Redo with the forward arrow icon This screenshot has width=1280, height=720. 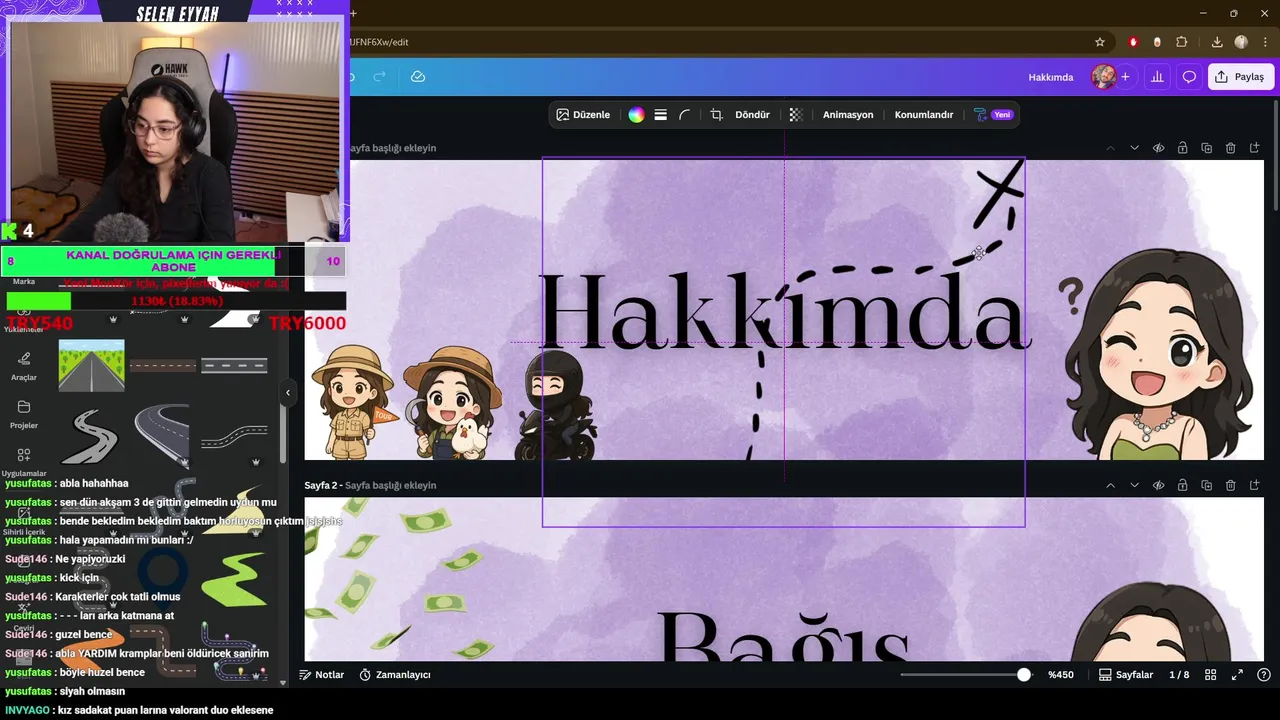click(380, 77)
